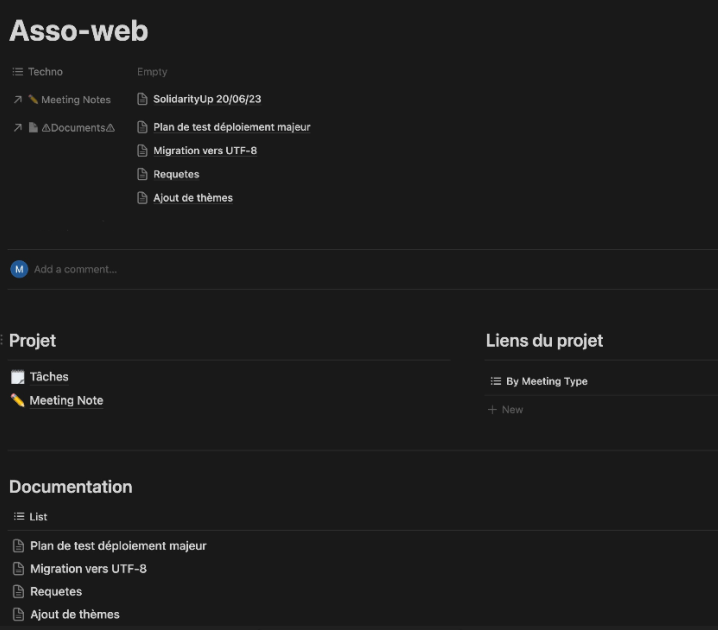The image size is (718, 630).
Task: Click the Techno property list icon
Action: [x=18, y=72]
